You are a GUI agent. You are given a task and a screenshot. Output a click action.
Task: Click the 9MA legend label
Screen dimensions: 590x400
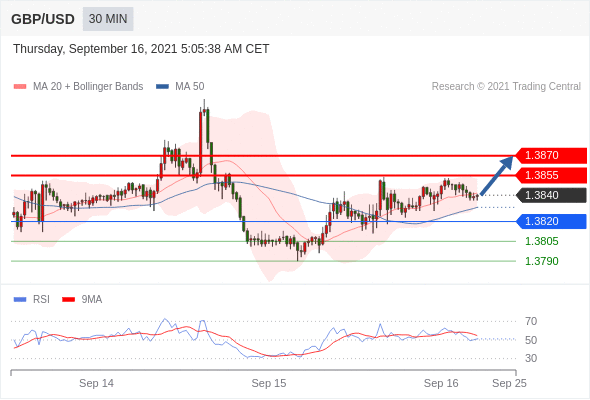[92, 300]
